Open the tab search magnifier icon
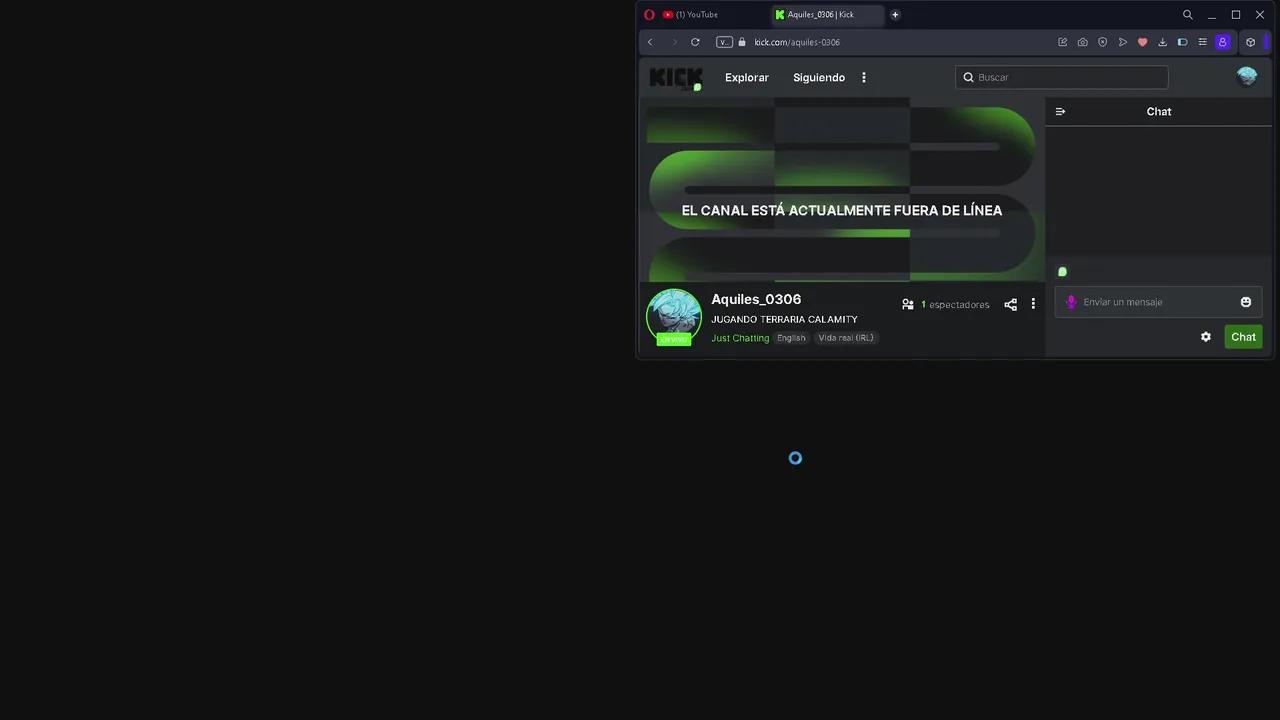The width and height of the screenshot is (1280, 720). 1188,15
